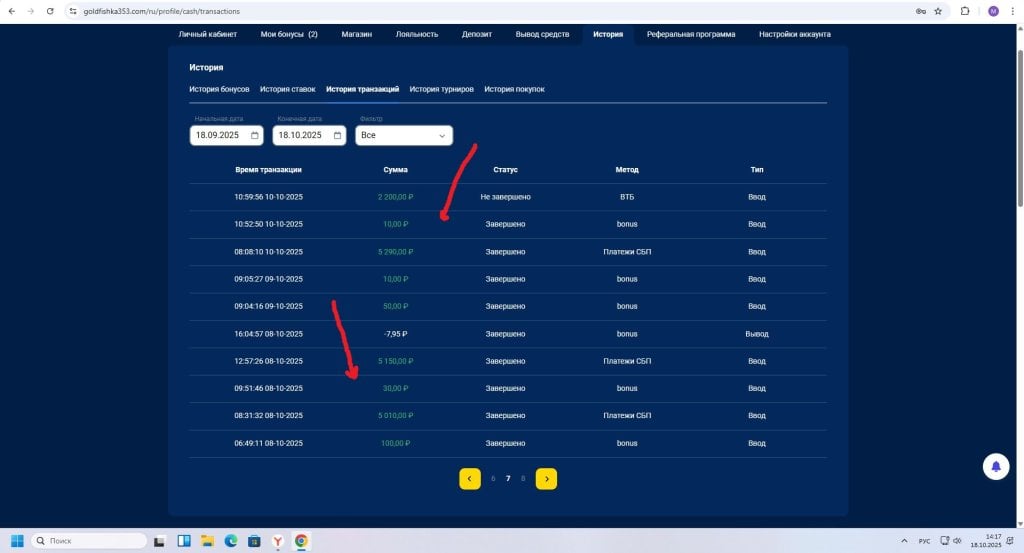1024x553 pixels.
Task: Open Настройки аккаунта tab
Action: pyautogui.click(x=795, y=34)
